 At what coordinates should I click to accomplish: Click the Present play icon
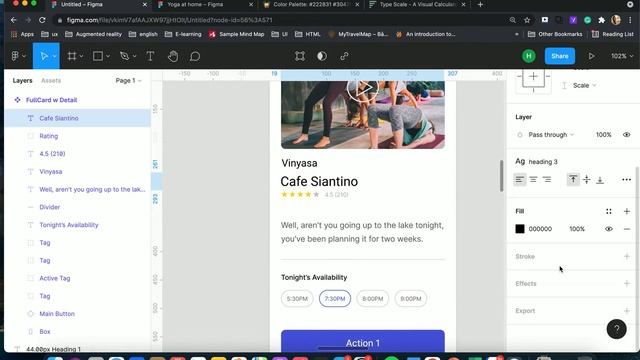(x=591, y=56)
